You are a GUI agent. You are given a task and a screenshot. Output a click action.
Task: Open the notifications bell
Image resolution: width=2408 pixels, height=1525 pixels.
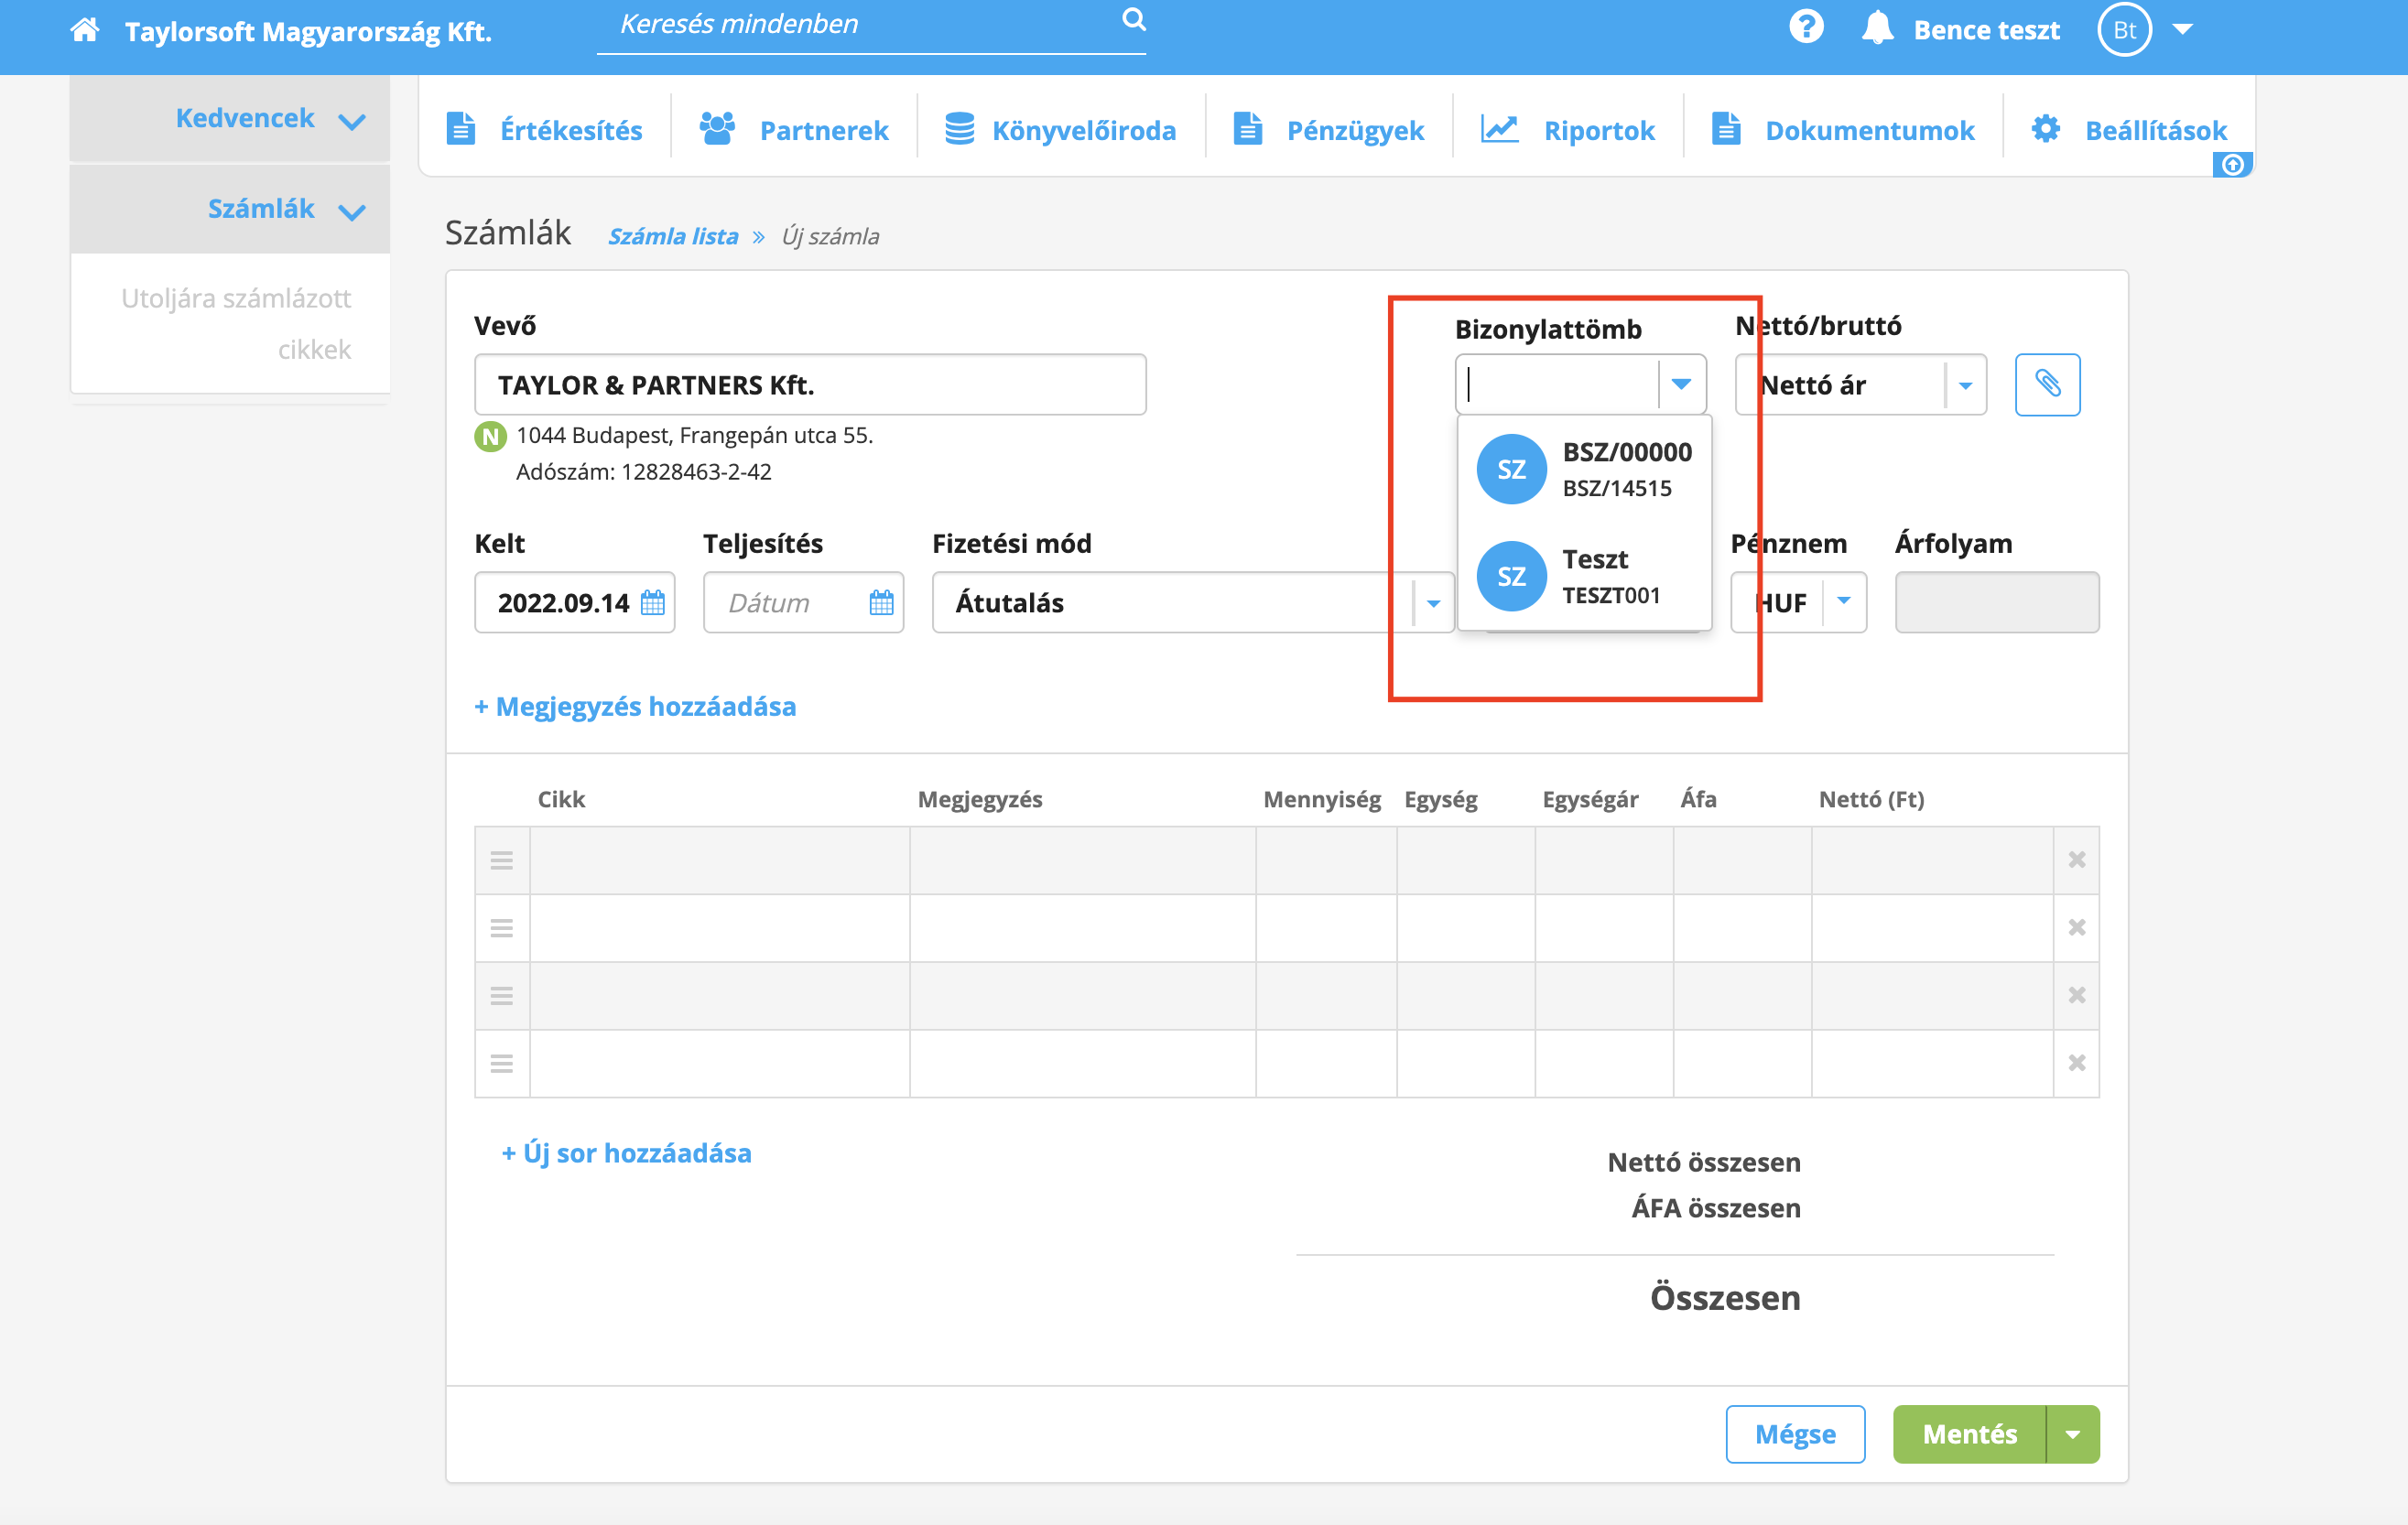(1877, 28)
